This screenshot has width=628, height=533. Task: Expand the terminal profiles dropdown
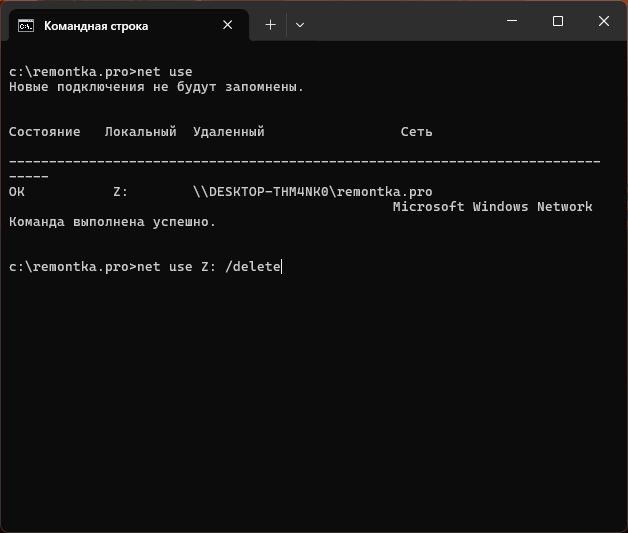click(x=300, y=25)
